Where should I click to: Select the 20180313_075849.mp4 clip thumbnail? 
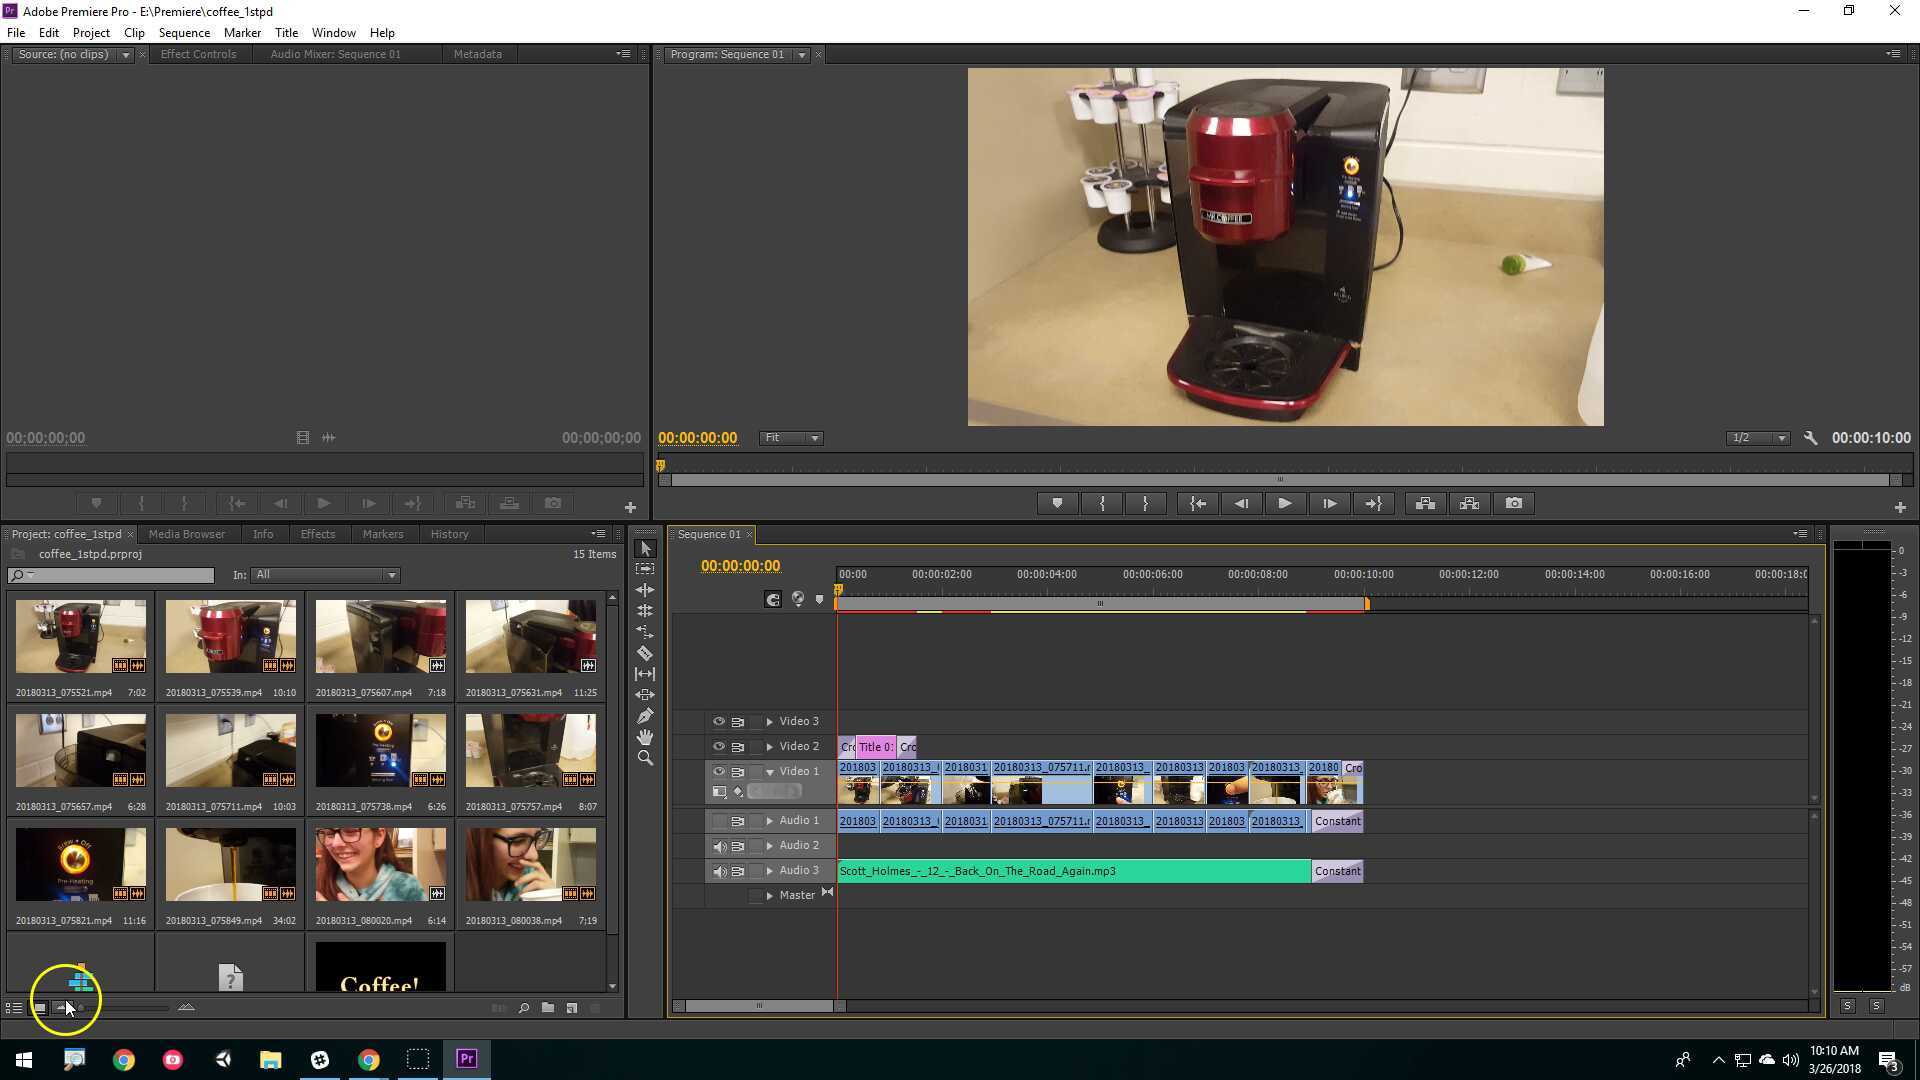coord(230,863)
